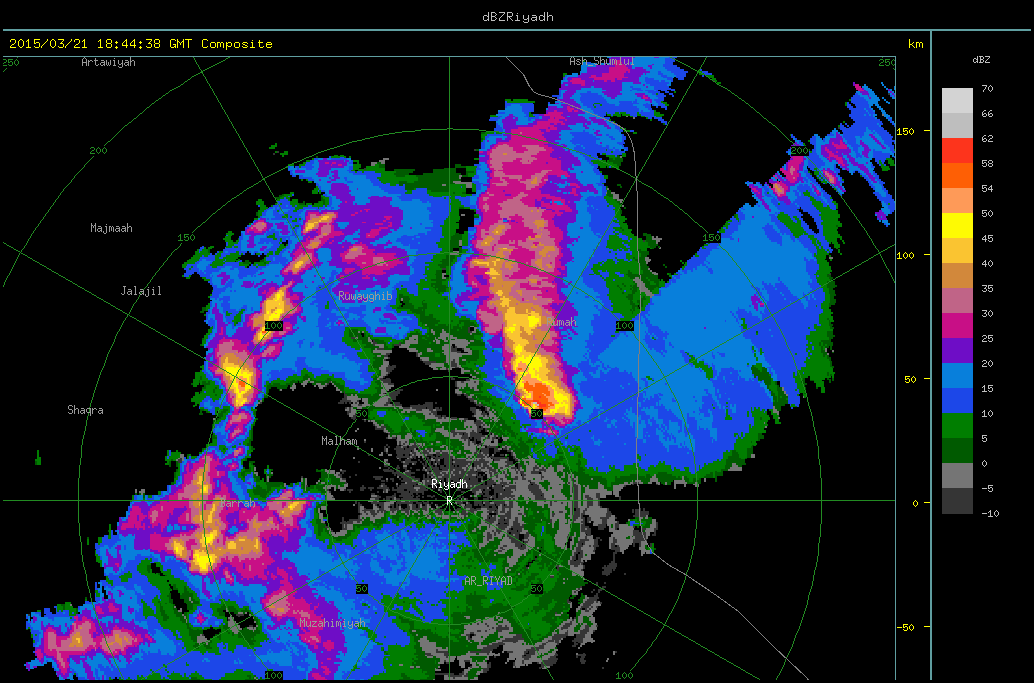Click the light orange 50–54 dBZ legend swatch
Image resolution: width=1034 pixels, height=683 pixels.
coord(957,200)
